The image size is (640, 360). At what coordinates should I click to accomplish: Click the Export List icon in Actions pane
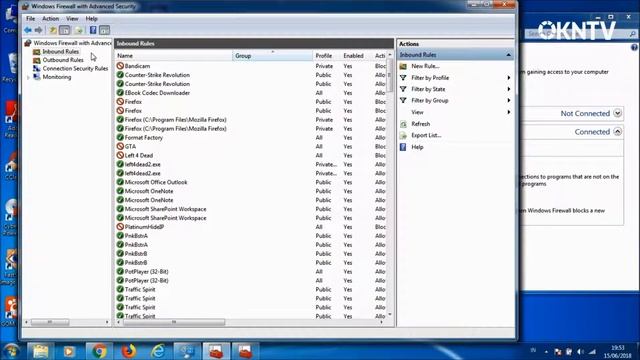pyautogui.click(x=403, y=135)
